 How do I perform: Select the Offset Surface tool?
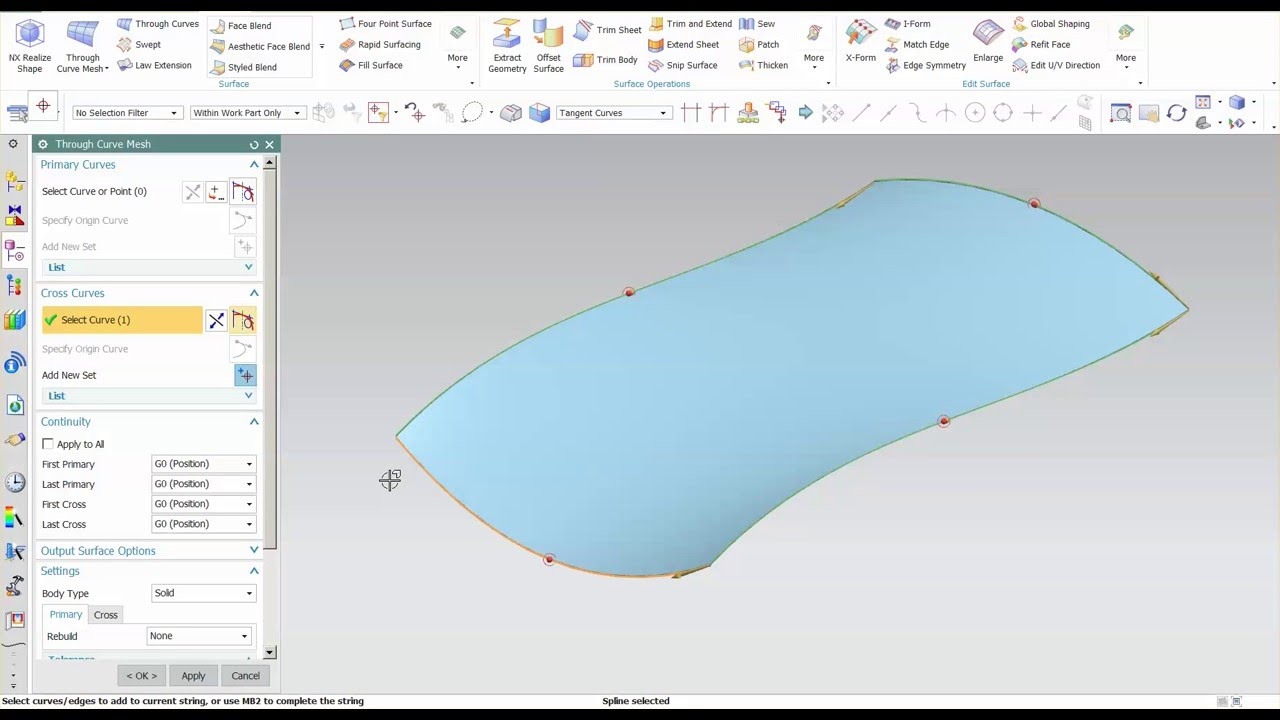(548, 46)
